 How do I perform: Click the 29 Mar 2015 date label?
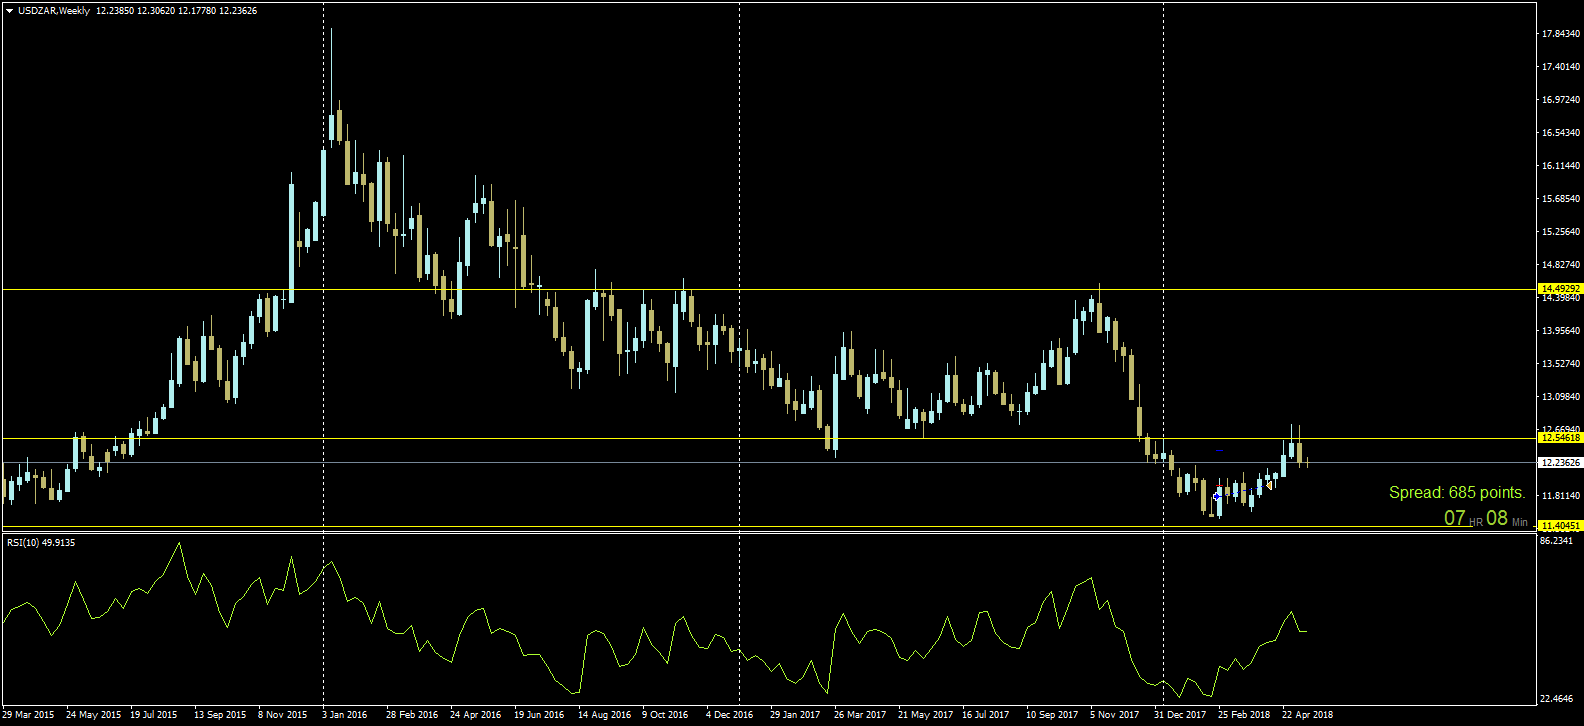pos(28,715)
